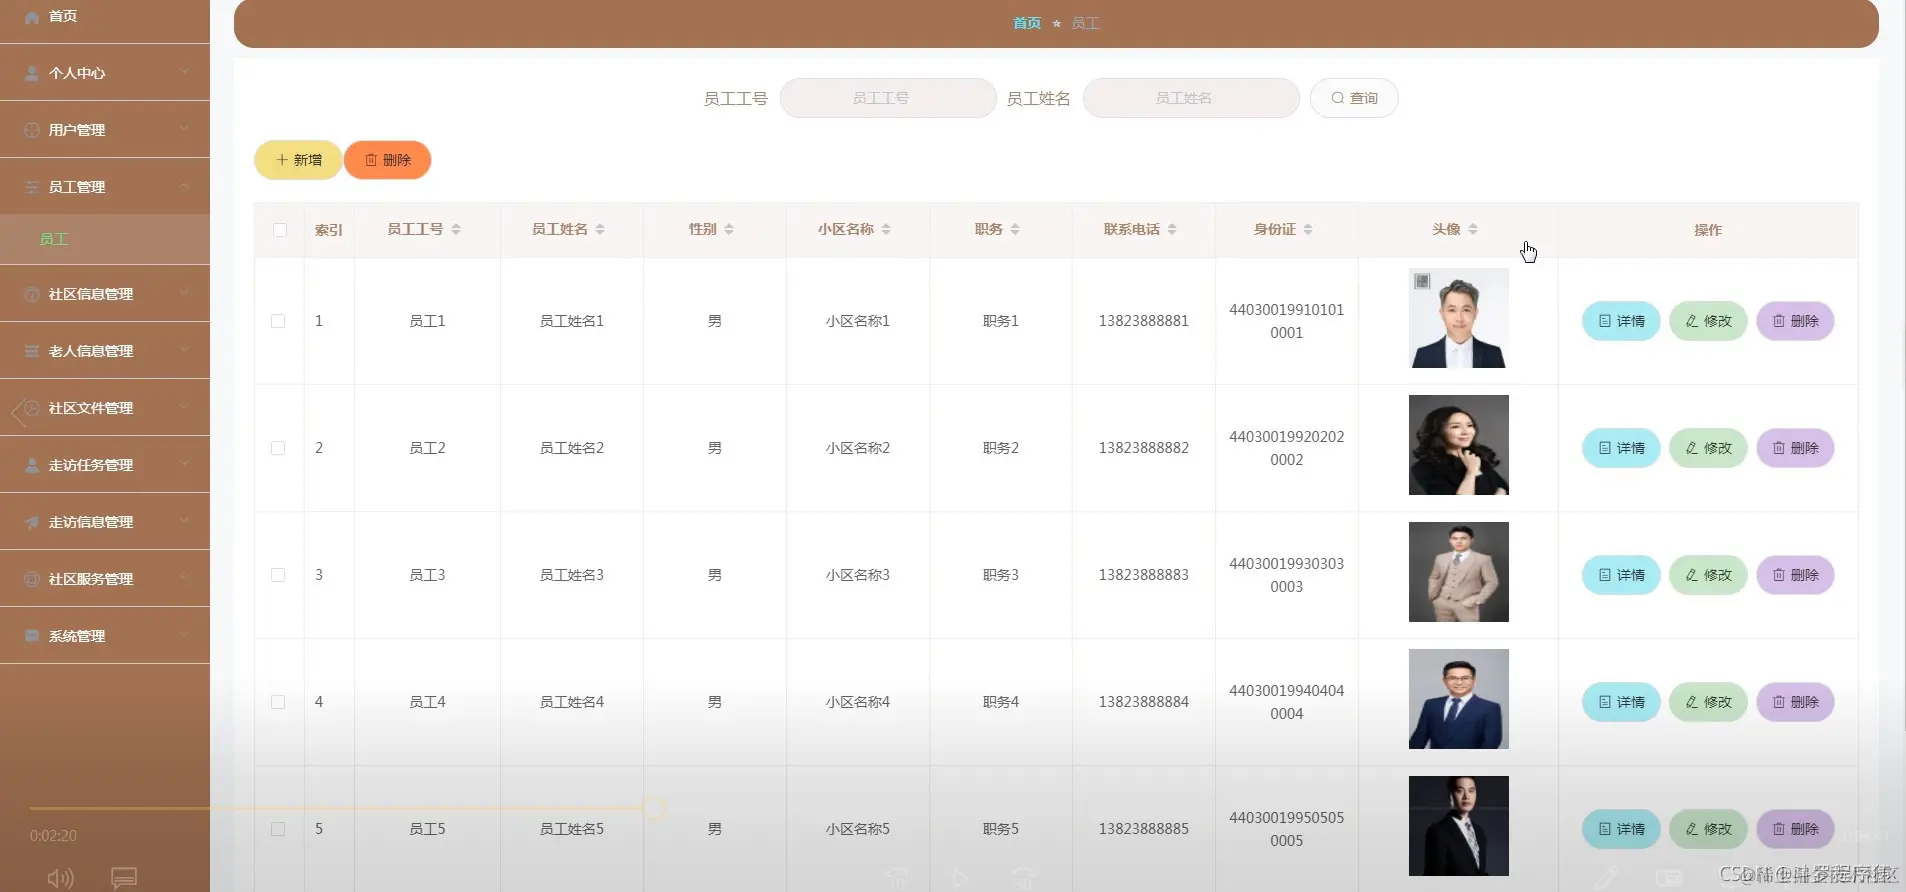Click purple 删除 for 员工3

(1795, 575)
